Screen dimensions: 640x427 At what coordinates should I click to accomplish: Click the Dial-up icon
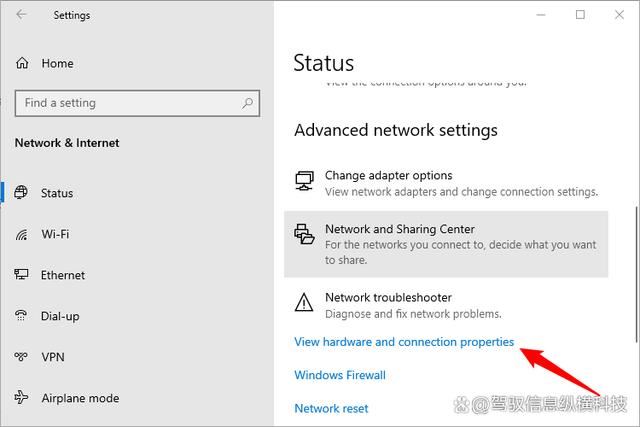[x=22, y=316]
